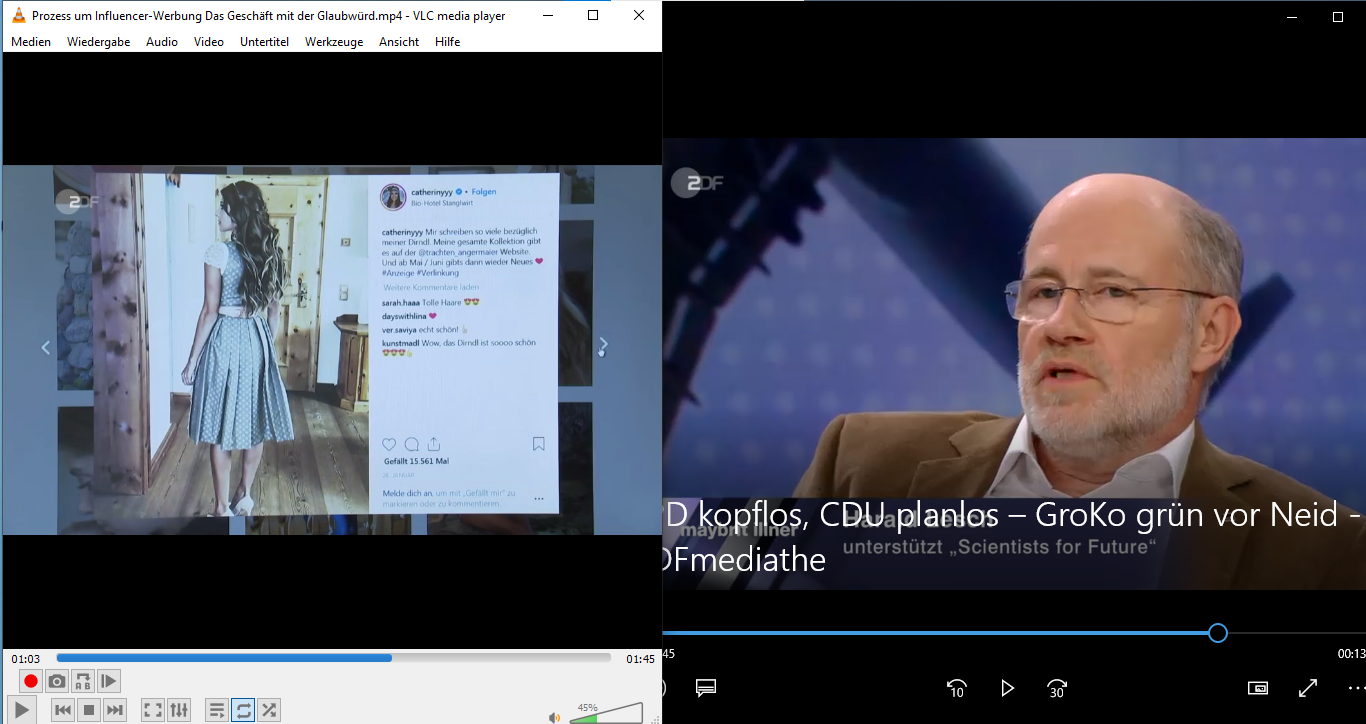Show the VLC playlist

[216, 710]
